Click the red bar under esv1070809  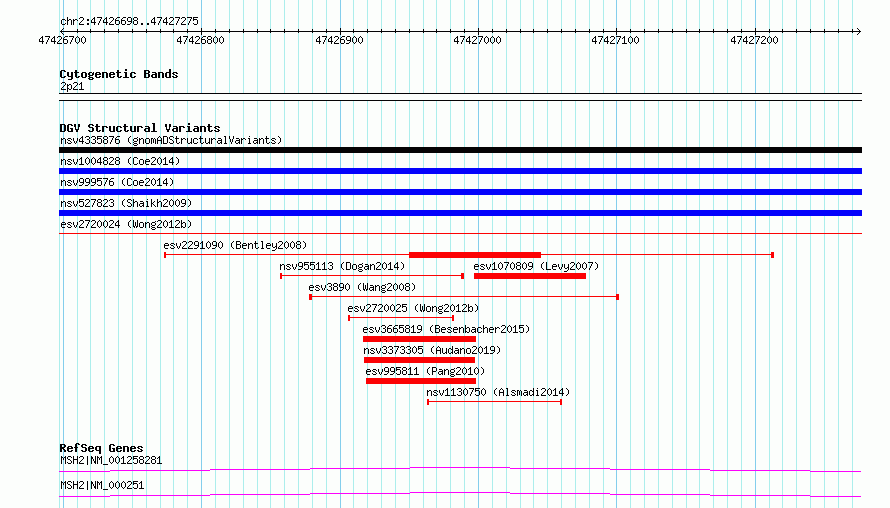pyautogui.click(x=530, y=276)
